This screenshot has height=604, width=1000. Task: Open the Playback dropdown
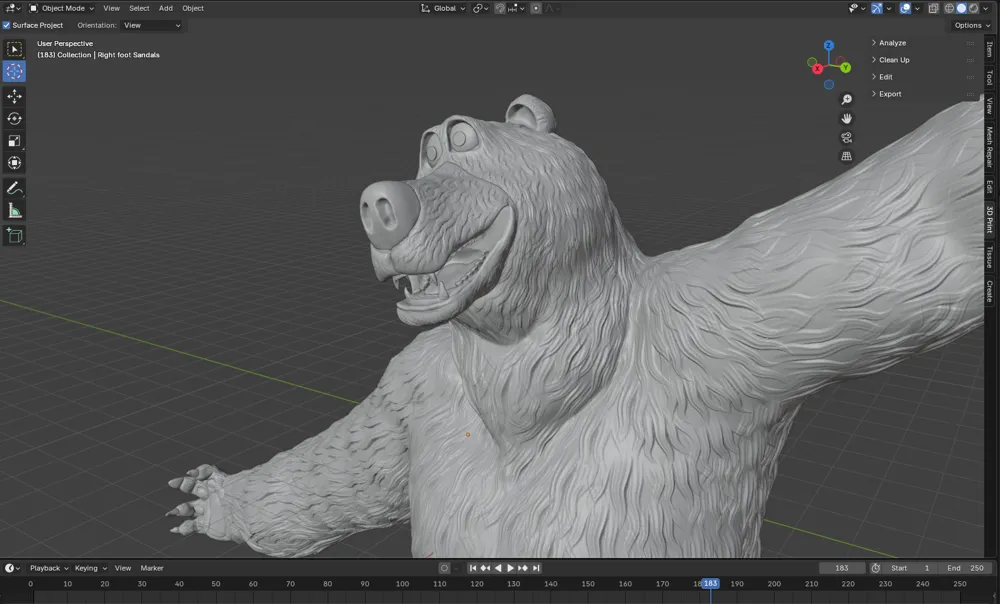pos(49,568)
